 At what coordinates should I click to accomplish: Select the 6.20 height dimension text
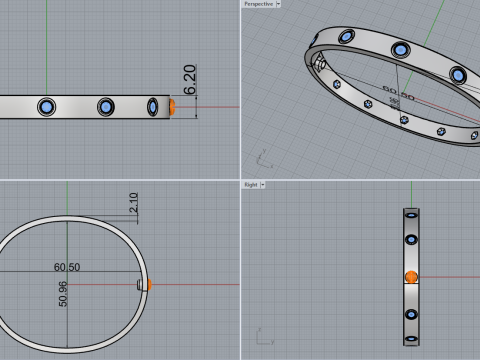(x=190, y=80)
